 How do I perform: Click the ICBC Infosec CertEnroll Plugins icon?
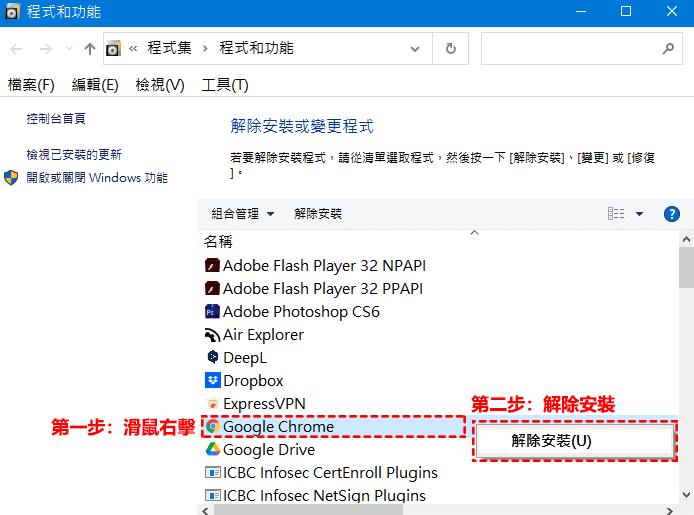pyautogui.click(x=212, y=473)
